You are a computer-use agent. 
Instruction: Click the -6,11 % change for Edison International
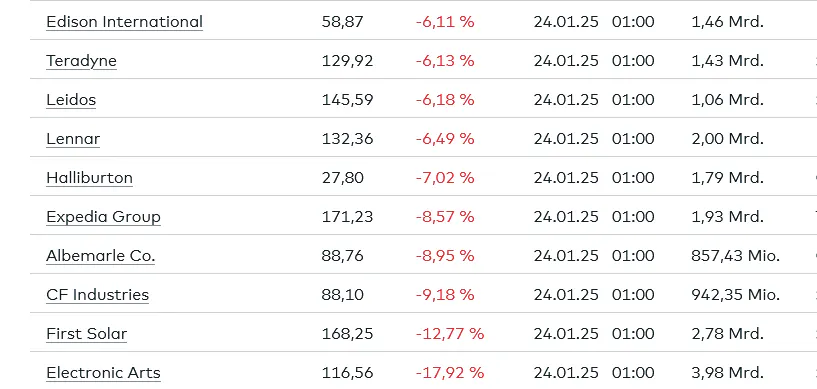[445, 22]
